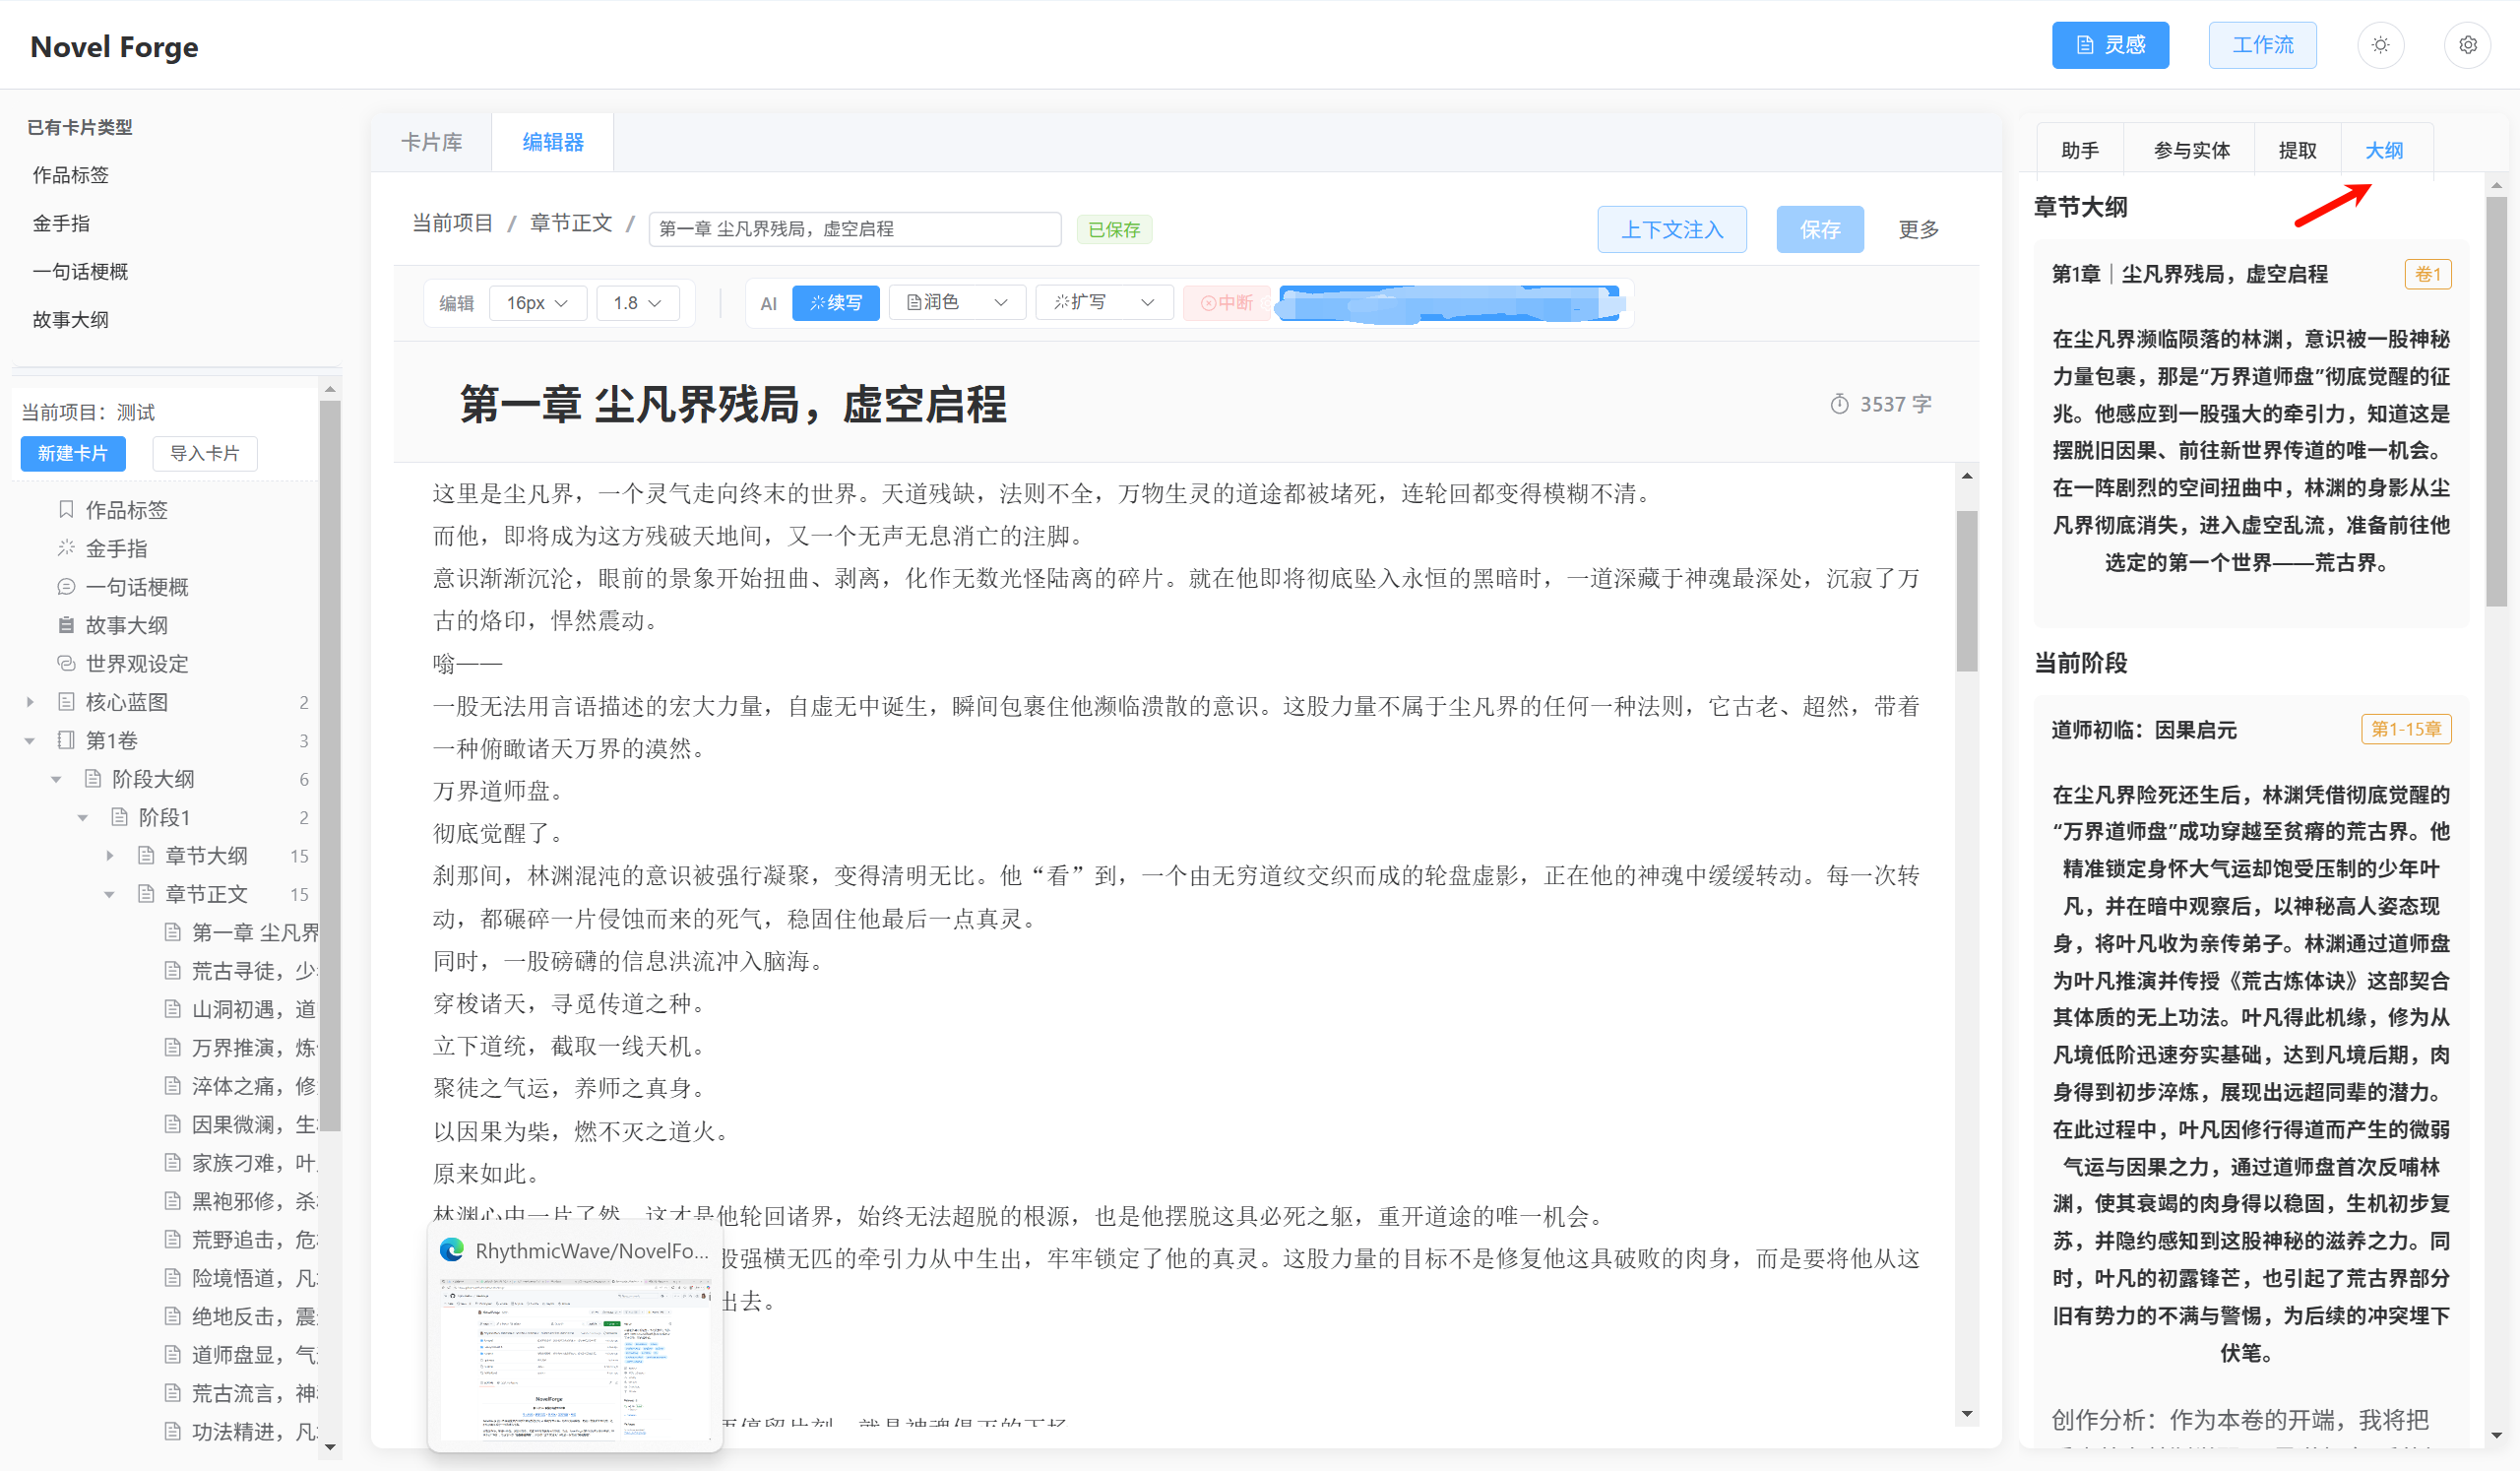Click the 灵感 inspiration button
Image resolution: width=2520 pixels, height=1471 pixels.
point(2110,45)
